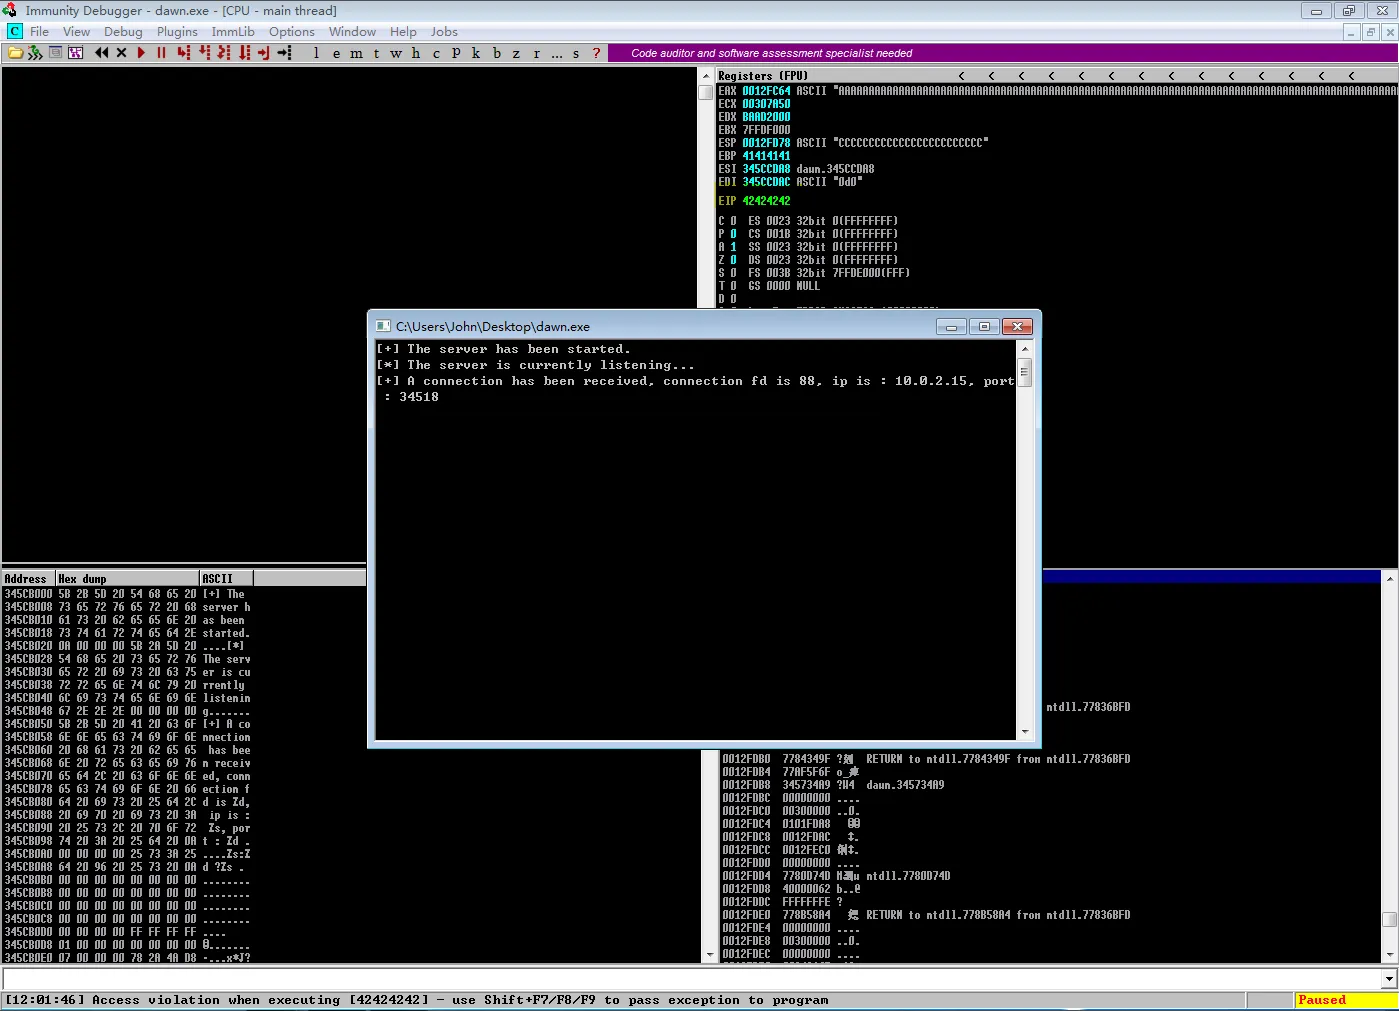Run the program with red play icon
The height and width of the screenshot is (1011, 1399).
point(141,53)
